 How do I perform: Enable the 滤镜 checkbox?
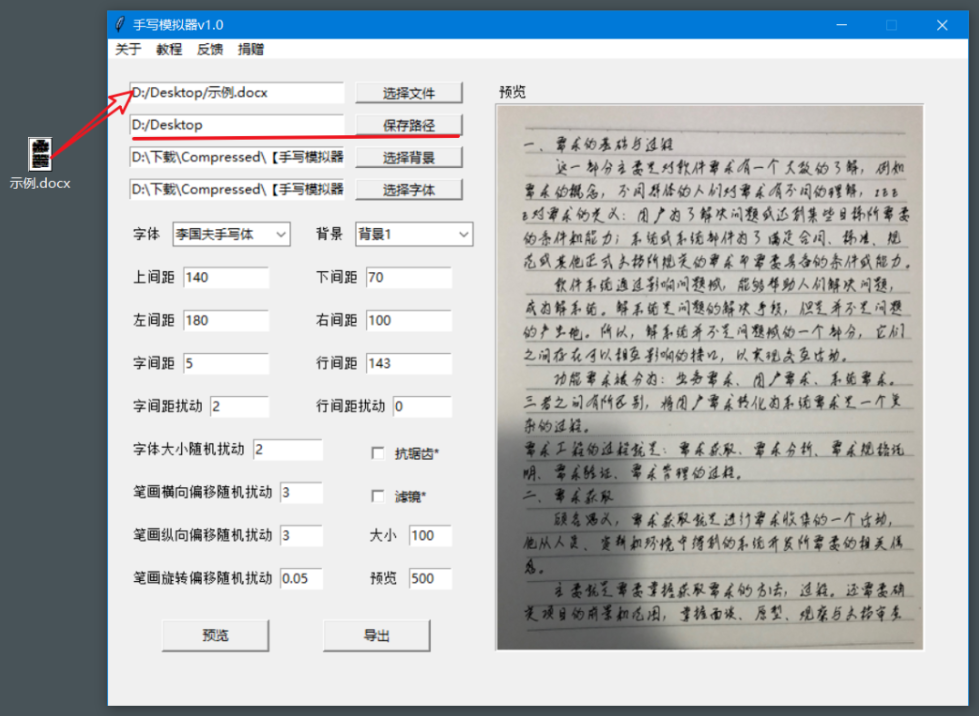[x=378, y=496]
